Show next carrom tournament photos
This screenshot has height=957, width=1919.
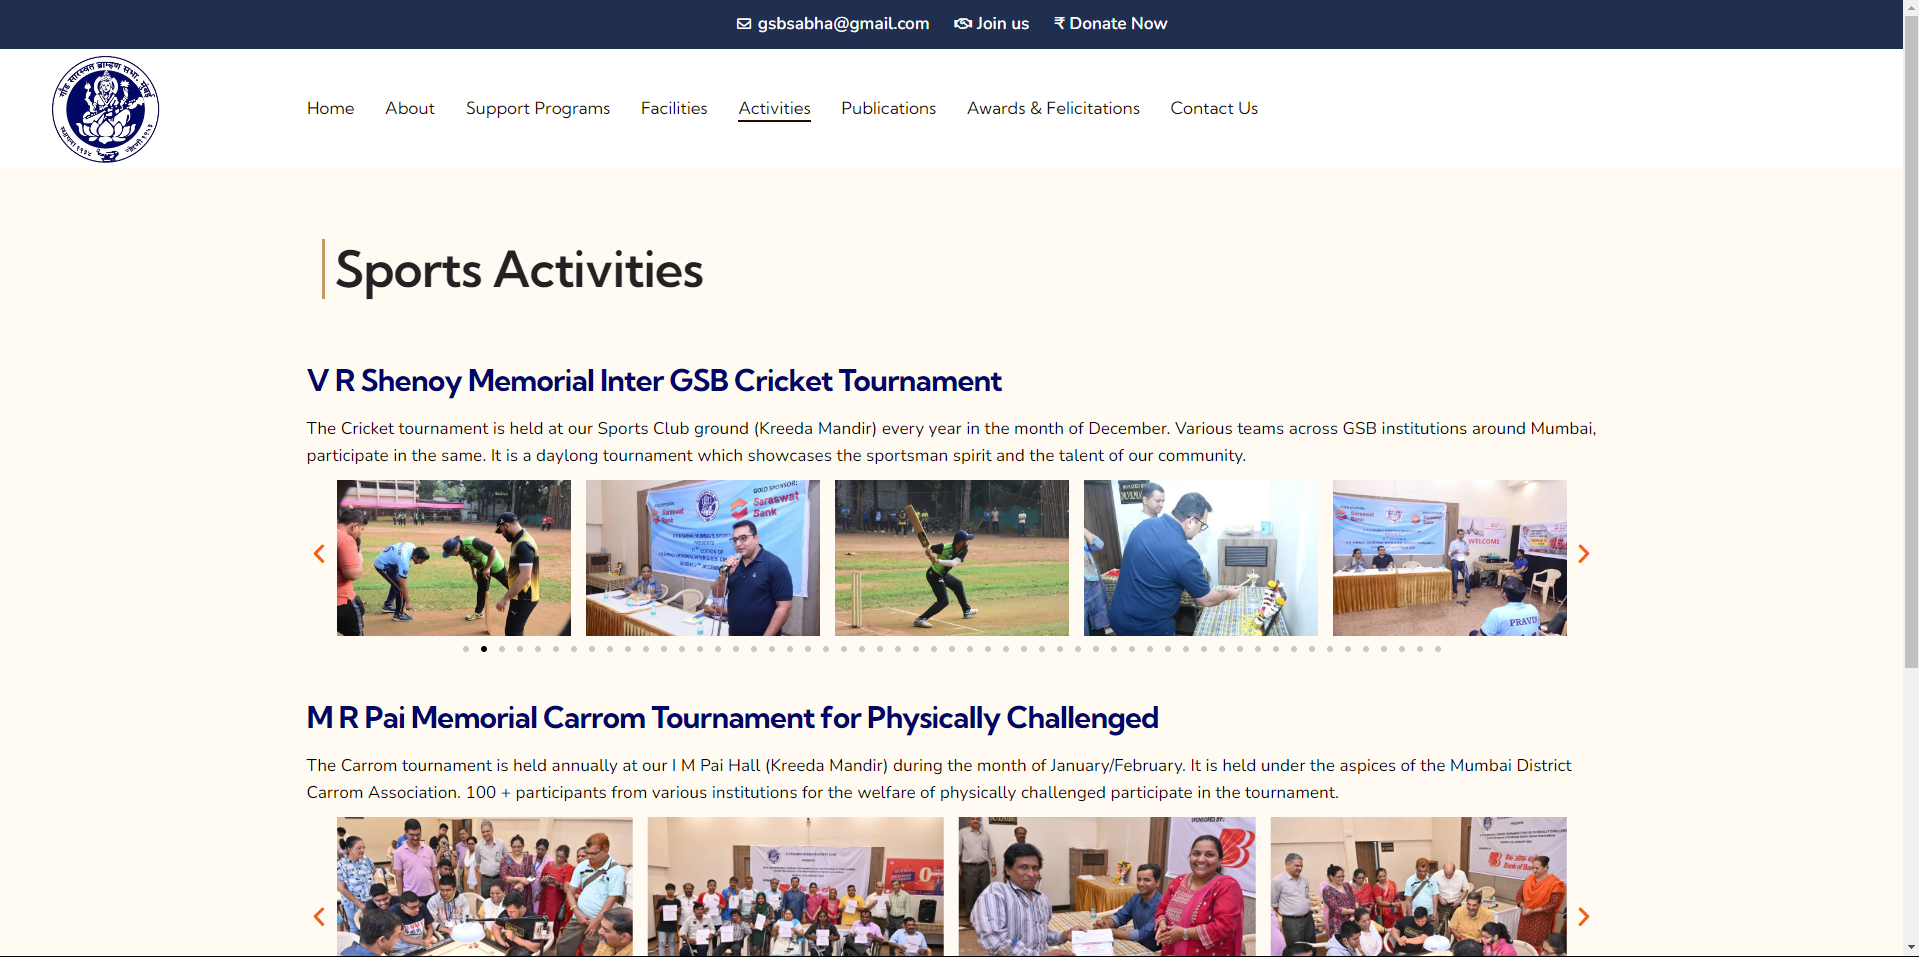(x=1583, y=916)
